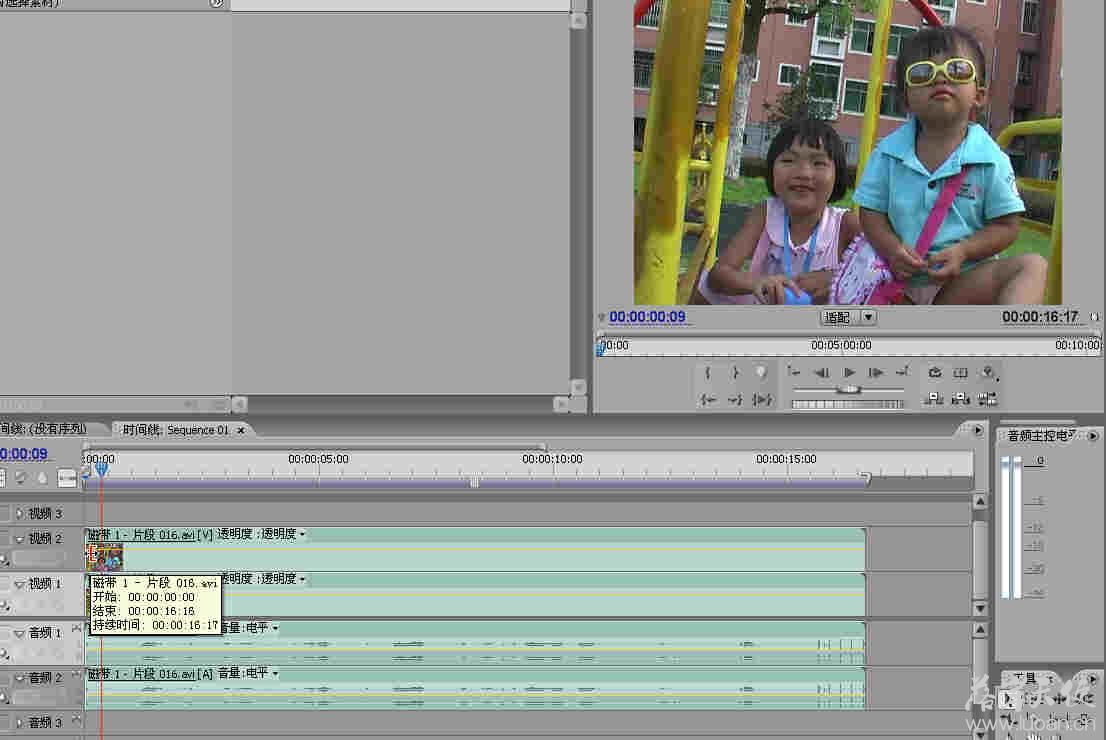Toggle 音频 3 track output box

5,722
